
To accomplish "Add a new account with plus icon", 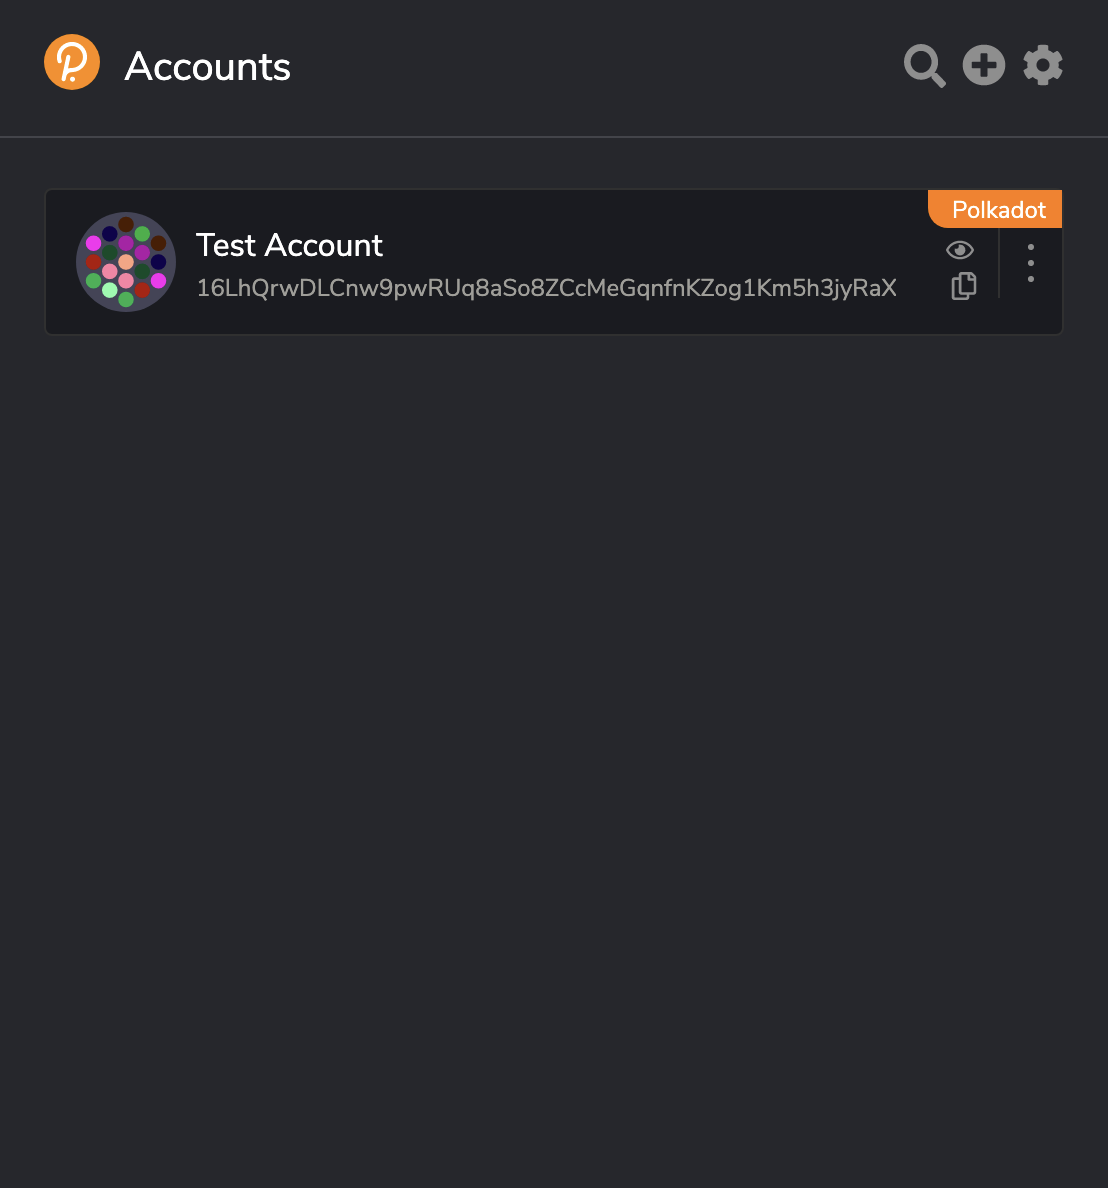I will tap(984, 65).
